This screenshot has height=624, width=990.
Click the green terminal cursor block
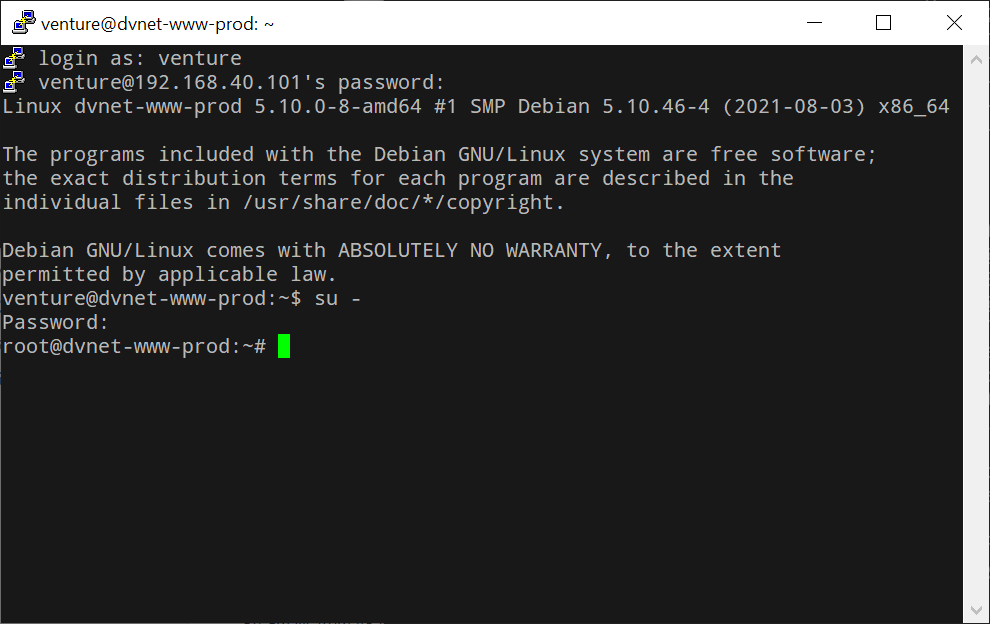coord(284,346)
